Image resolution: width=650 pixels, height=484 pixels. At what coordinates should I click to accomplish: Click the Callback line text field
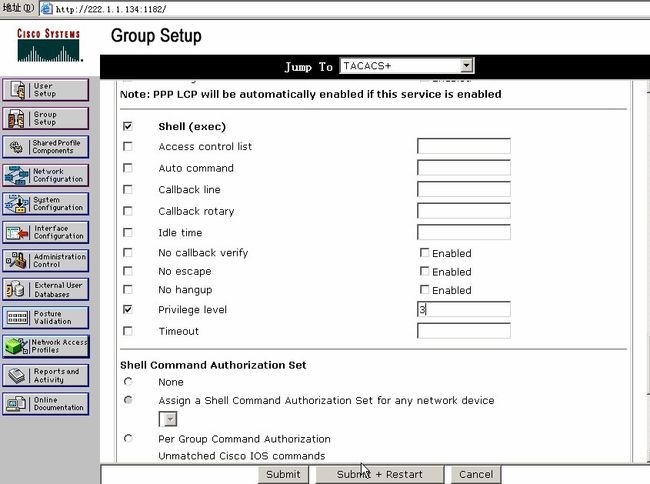(x=463, y=189)
